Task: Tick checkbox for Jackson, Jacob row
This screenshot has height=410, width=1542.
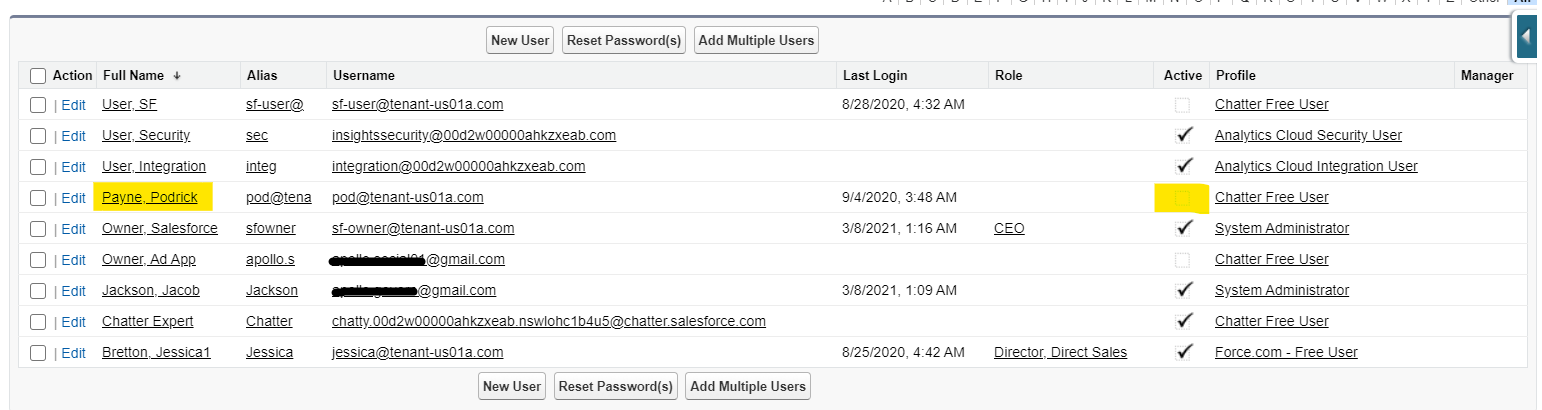Action: 38,291
